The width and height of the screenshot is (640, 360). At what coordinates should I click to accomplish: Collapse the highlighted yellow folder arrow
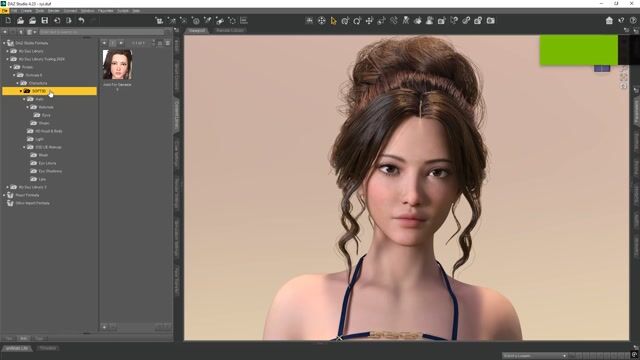coord(20,91)
